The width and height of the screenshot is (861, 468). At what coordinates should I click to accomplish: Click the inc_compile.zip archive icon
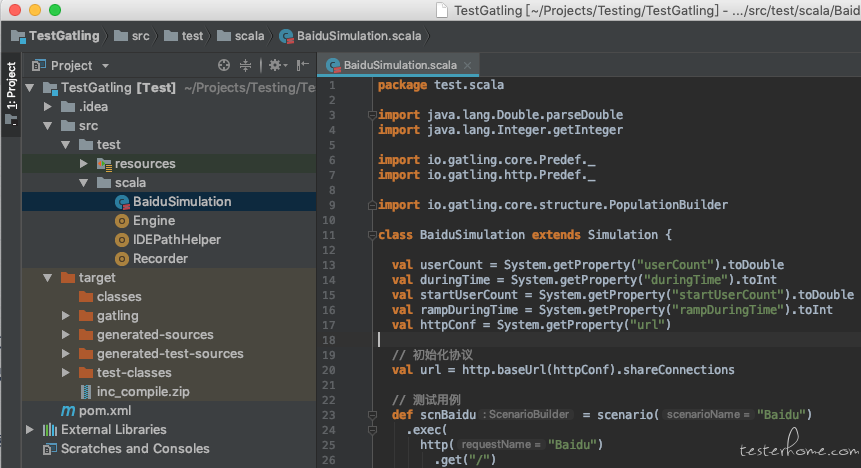click(x=86, y=392)
